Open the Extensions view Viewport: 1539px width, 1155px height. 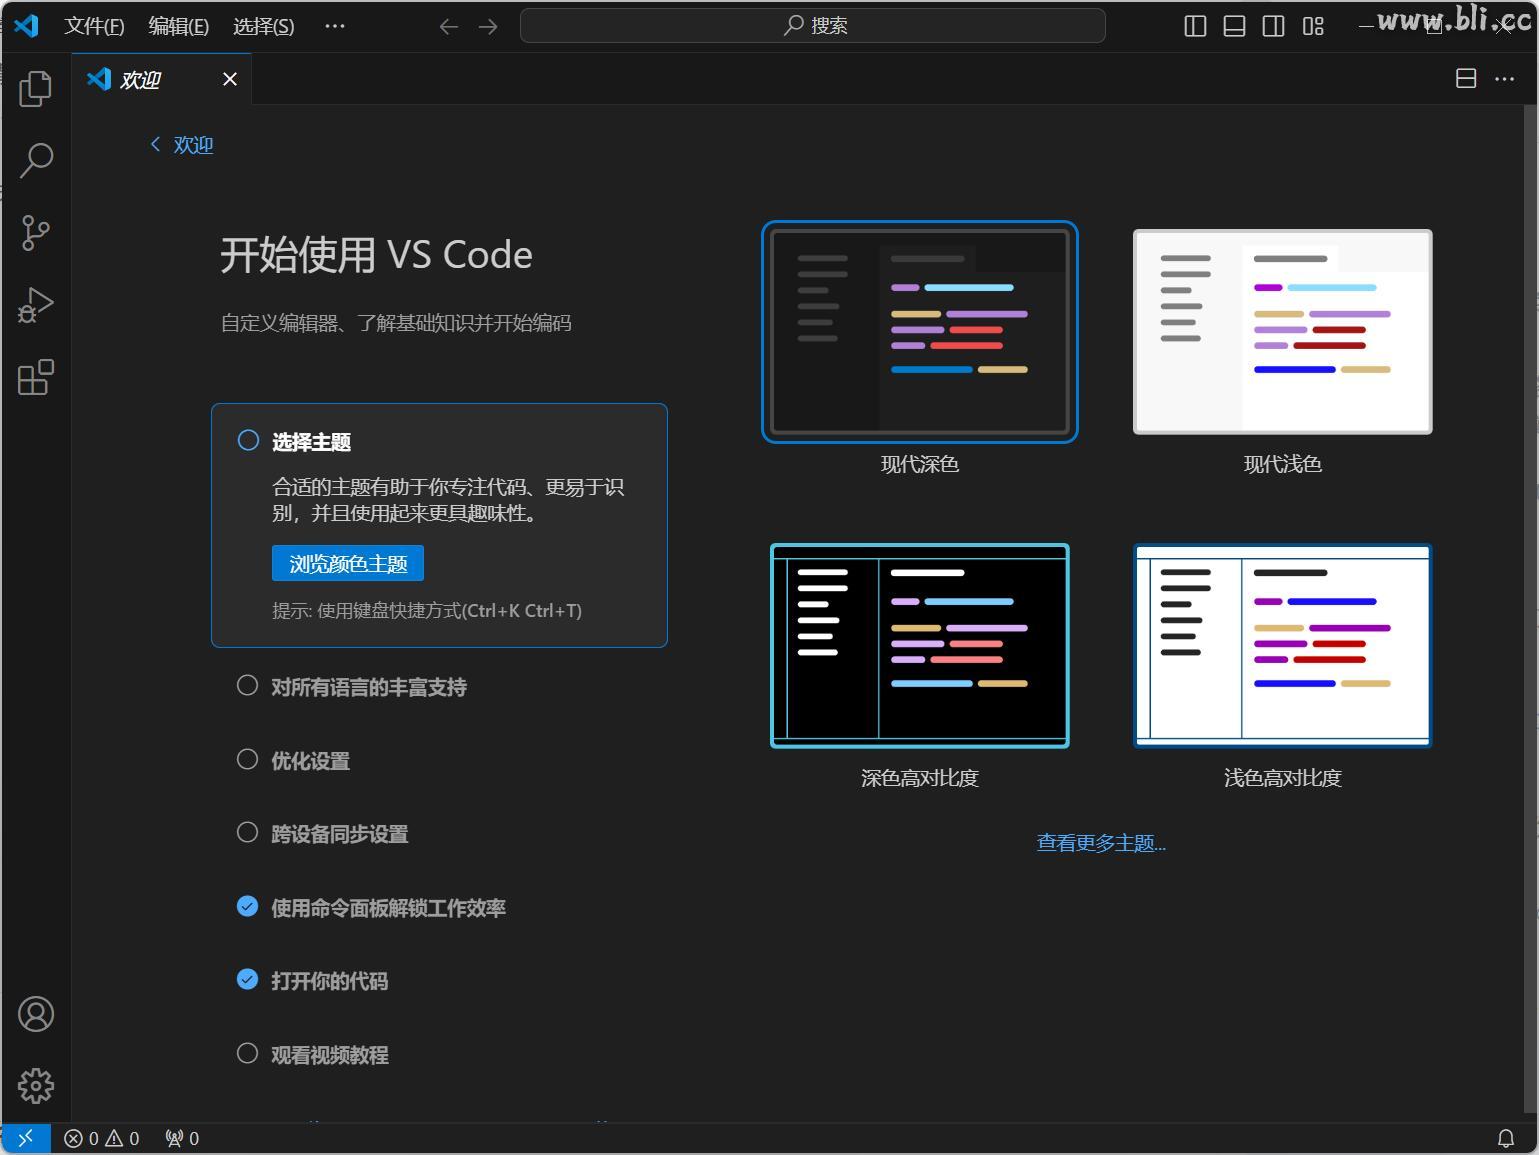coord(36,378)
